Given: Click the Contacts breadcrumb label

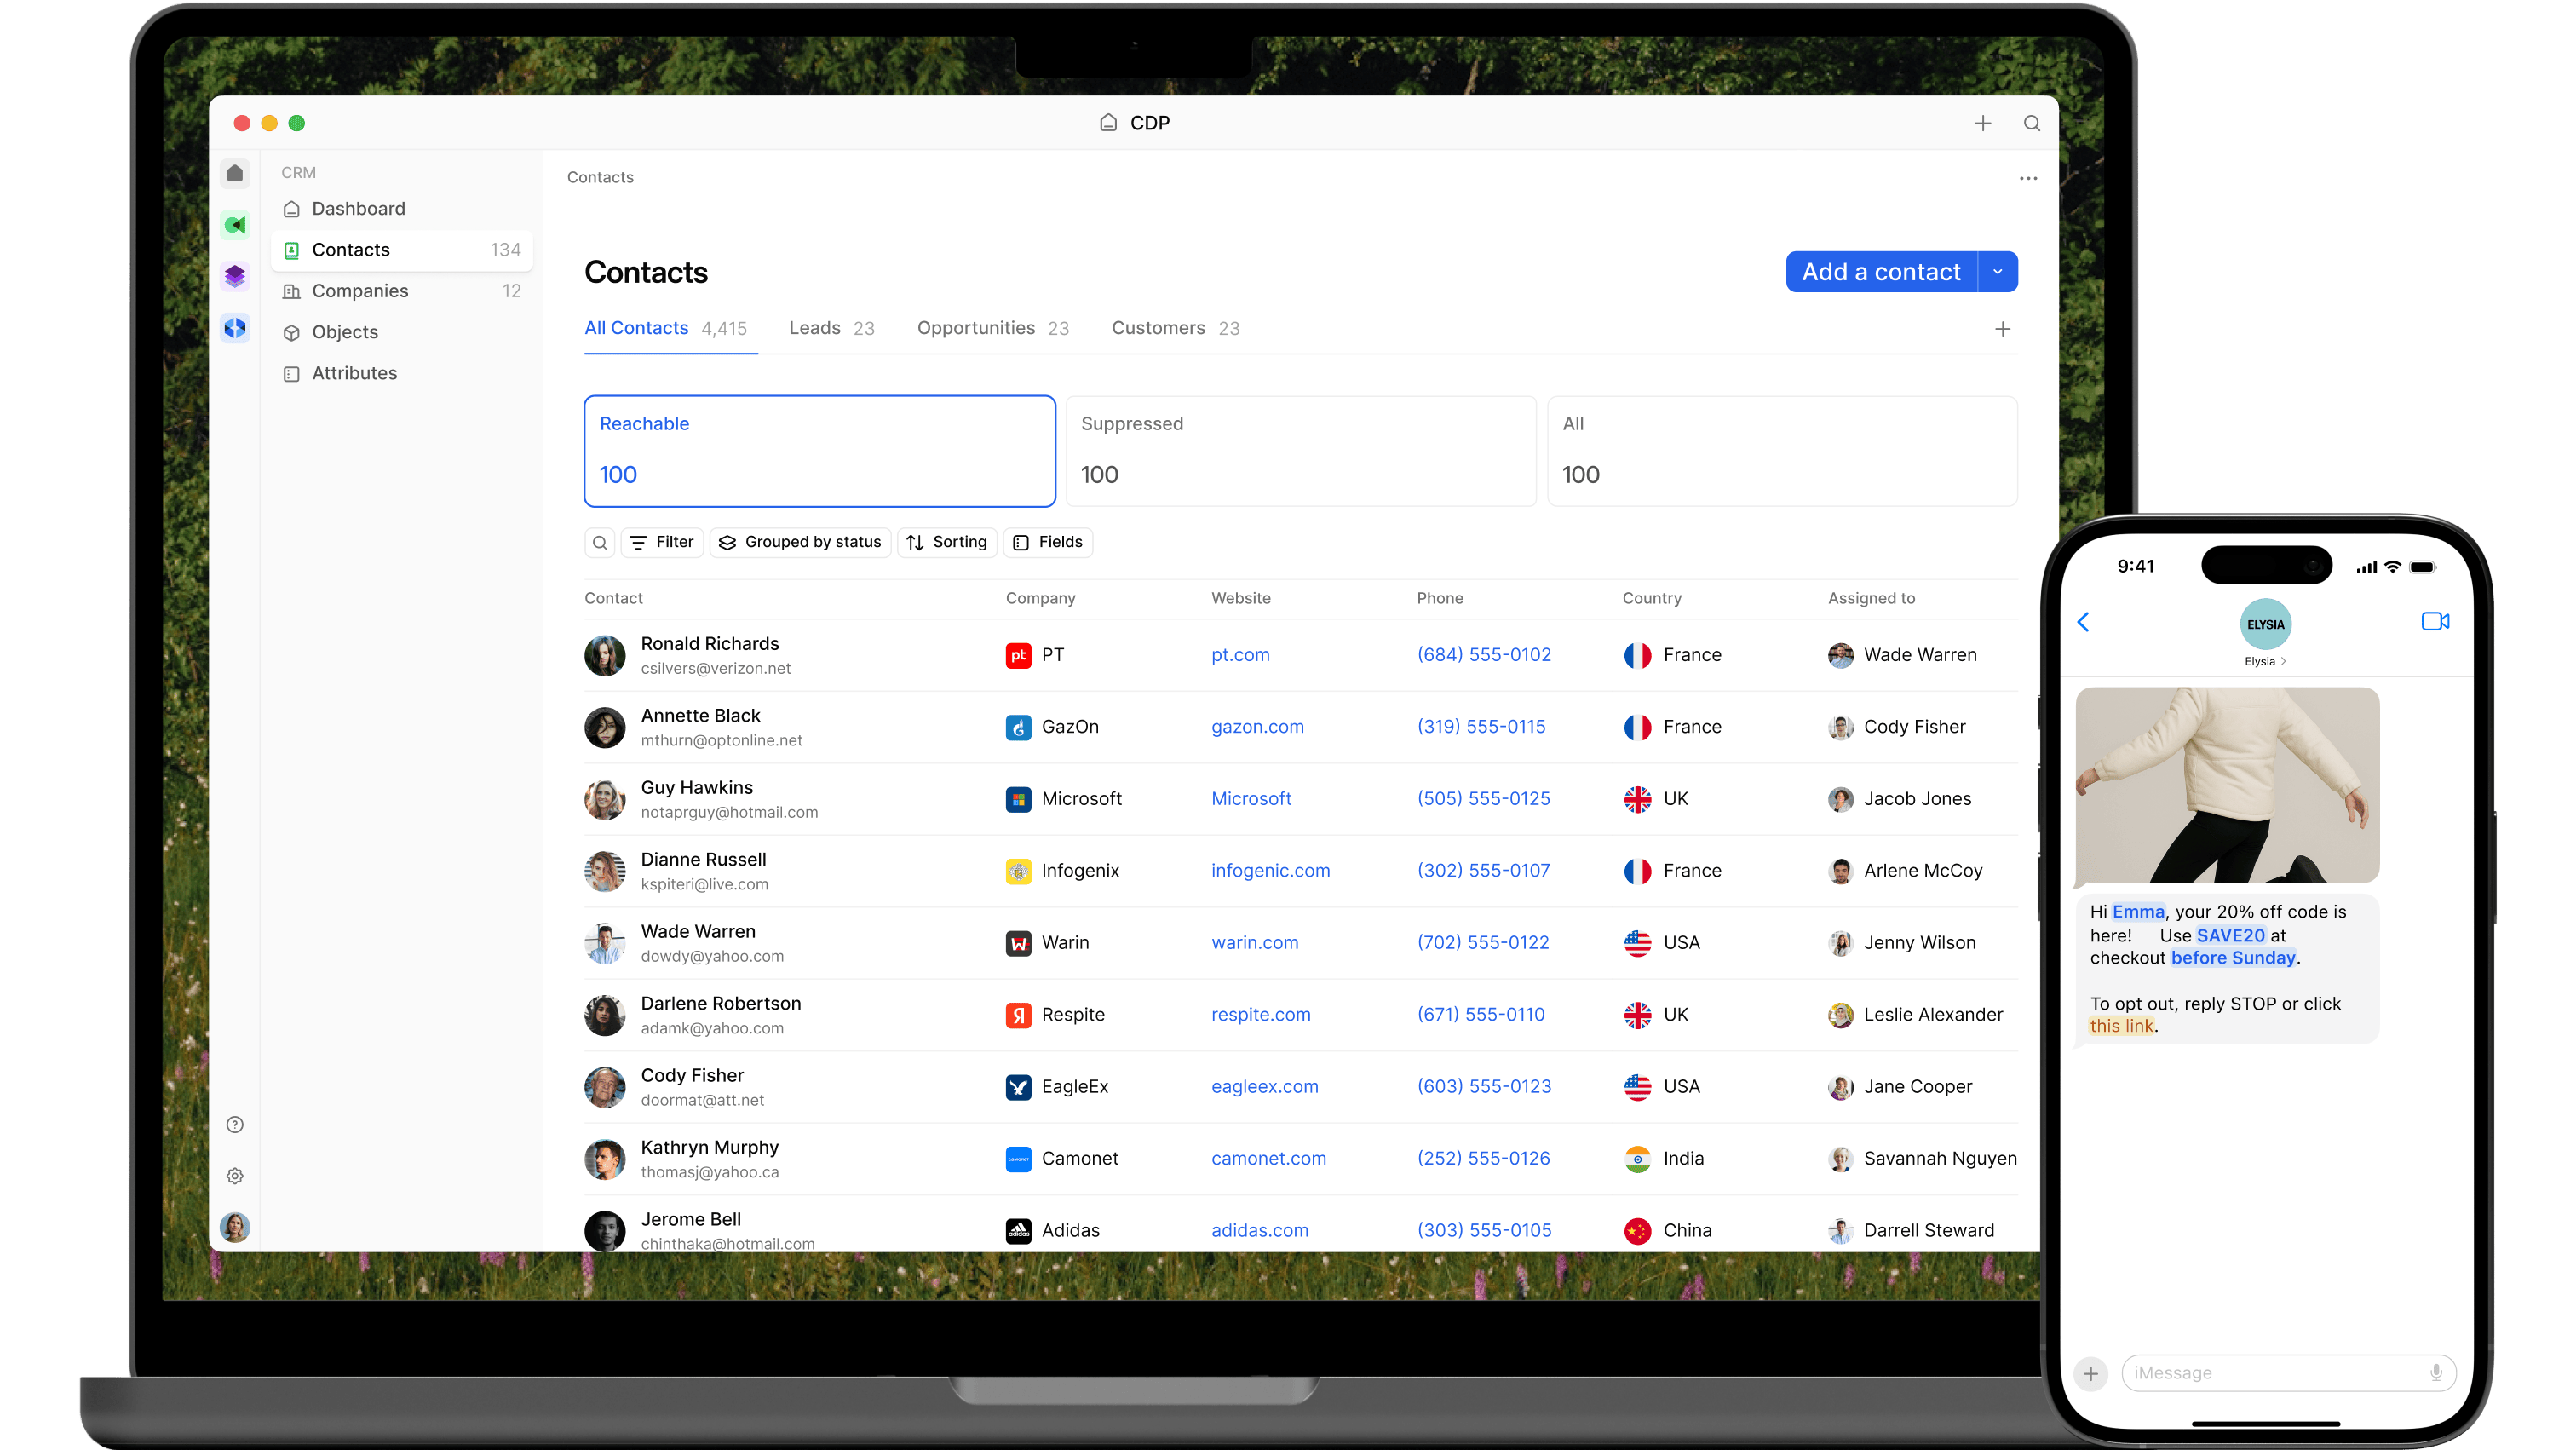Looking at the screenshot, I should click(x=600, y=177).
